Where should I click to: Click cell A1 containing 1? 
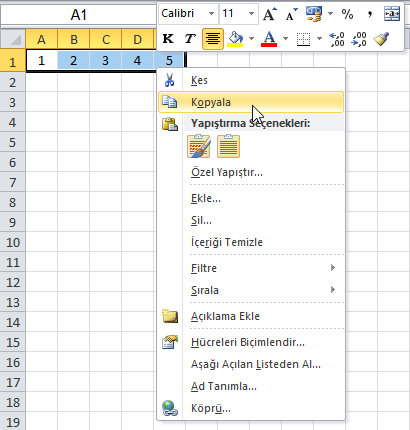coord(41,61)
